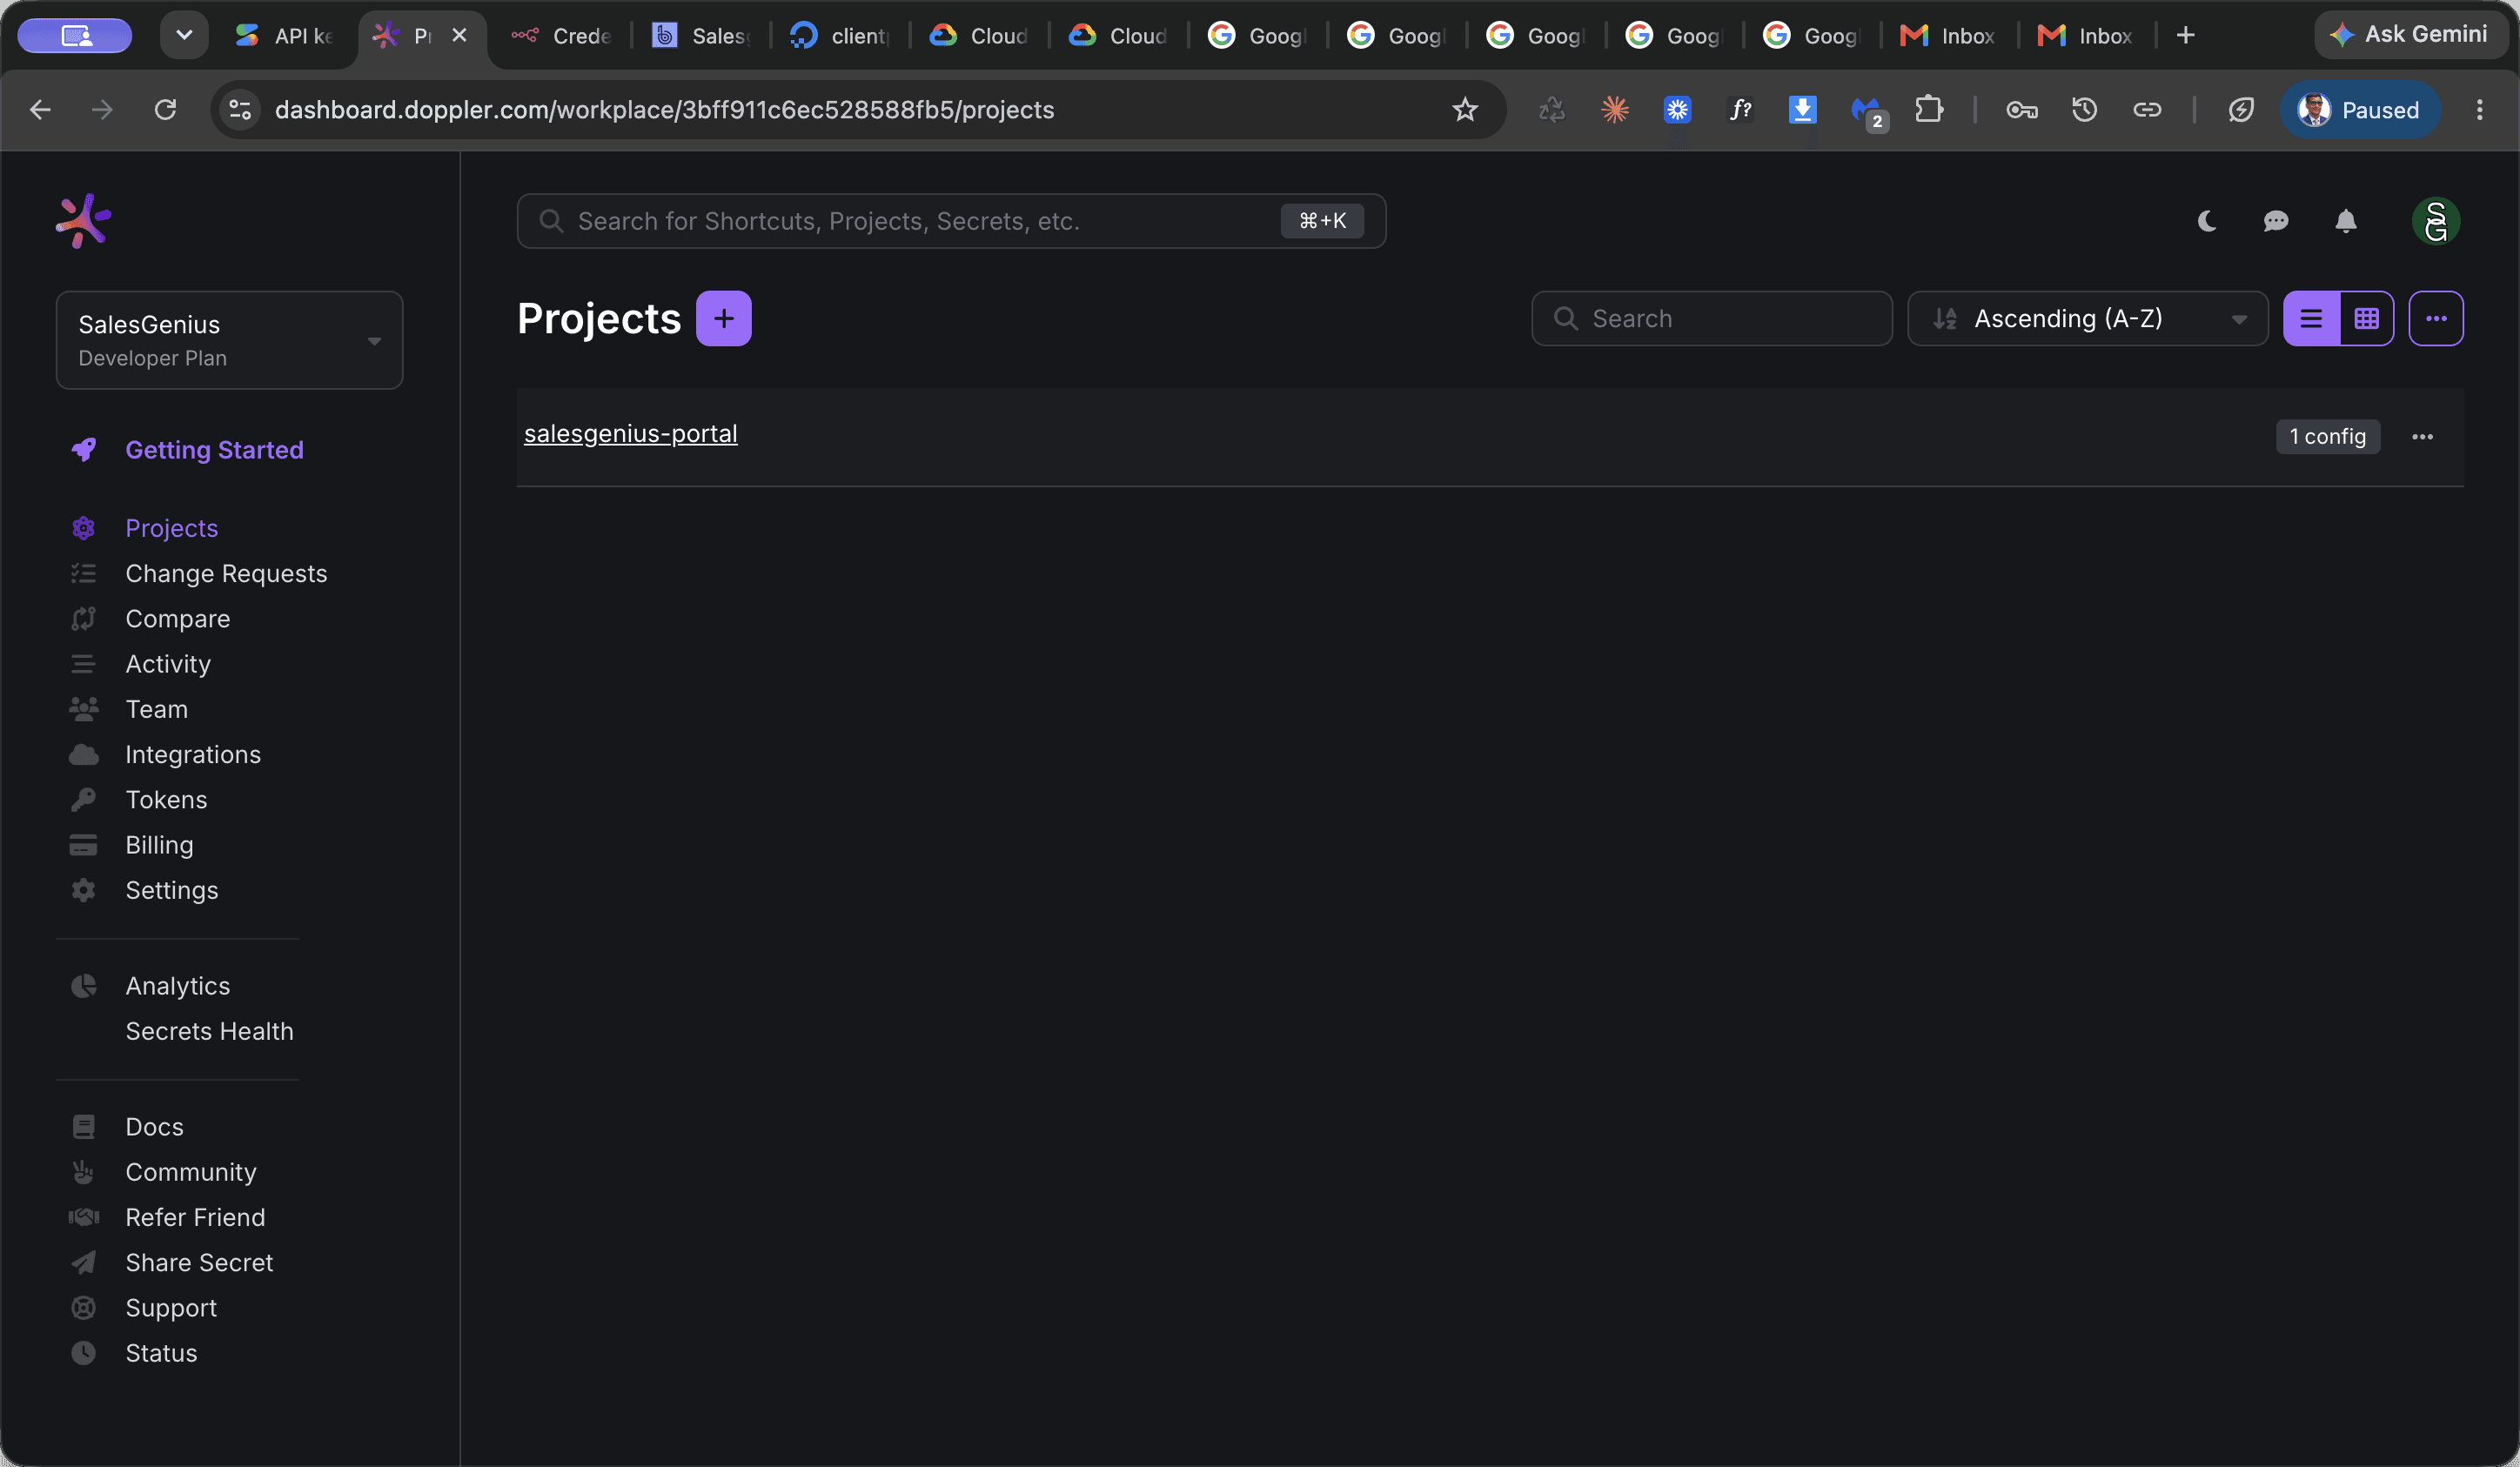Screen dimensions: 2520x1467
Task: Click the Projects search box
Action: pos(1712,319)
